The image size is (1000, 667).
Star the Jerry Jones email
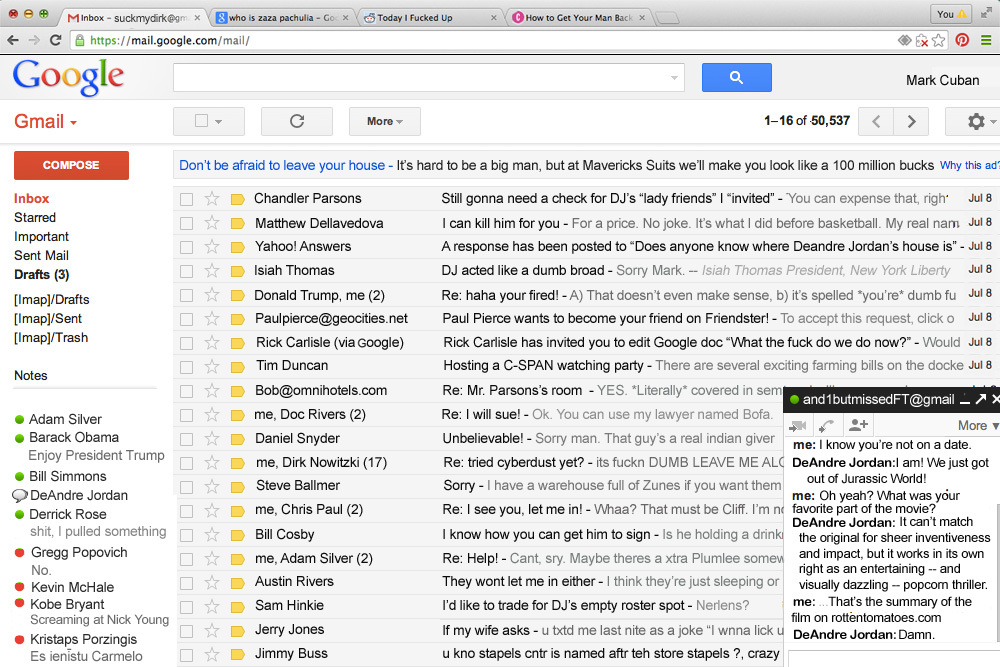[212, 631]
